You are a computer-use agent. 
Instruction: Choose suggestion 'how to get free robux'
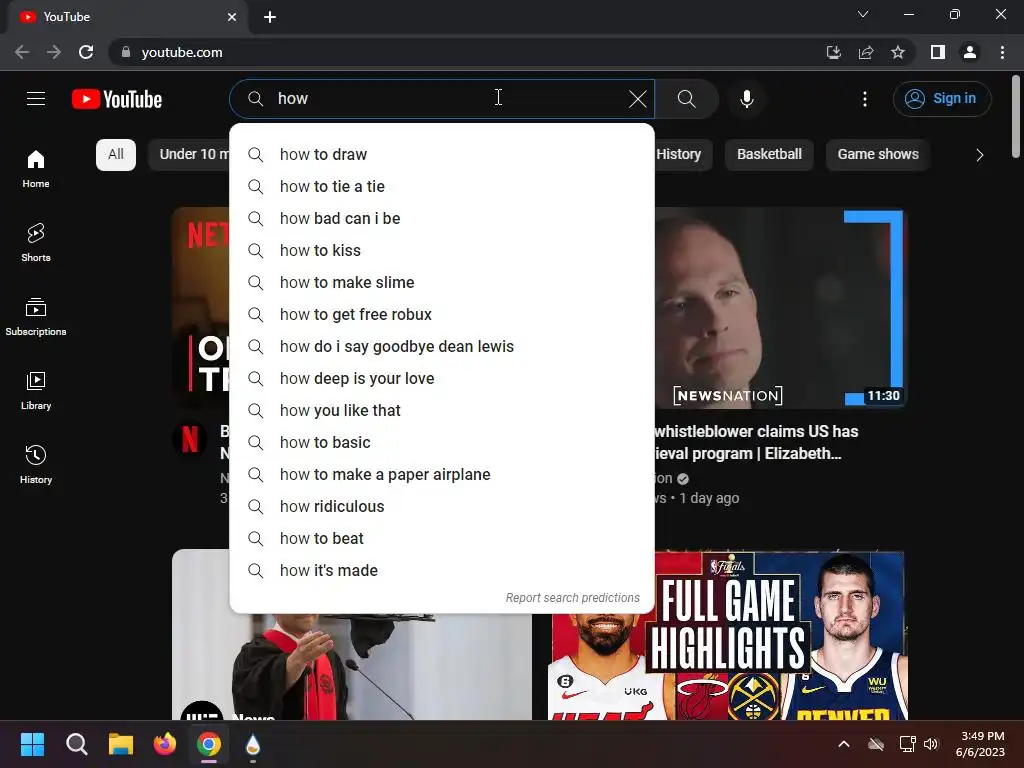point(442,315)
